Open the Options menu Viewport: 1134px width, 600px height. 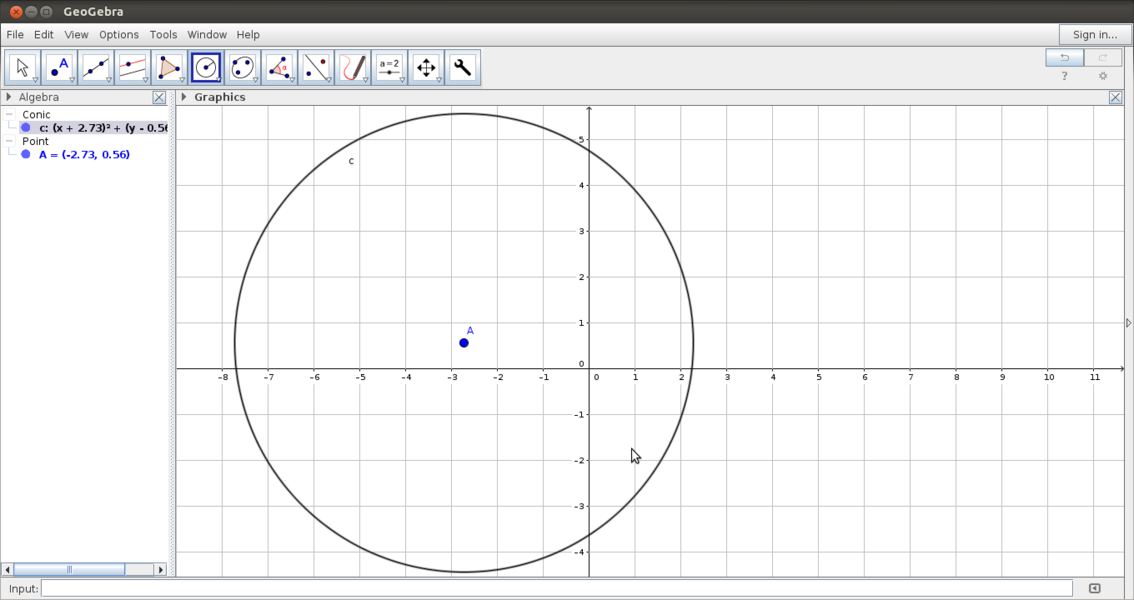pyautogui.click(x=118, y=34)
